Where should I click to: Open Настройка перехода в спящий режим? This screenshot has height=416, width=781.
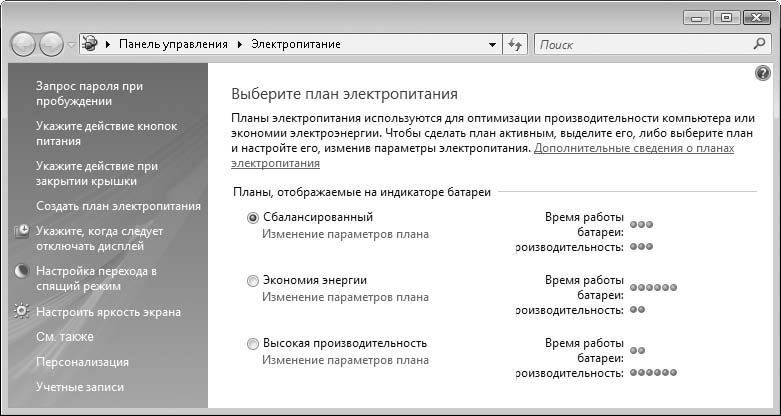coord(97,278)
